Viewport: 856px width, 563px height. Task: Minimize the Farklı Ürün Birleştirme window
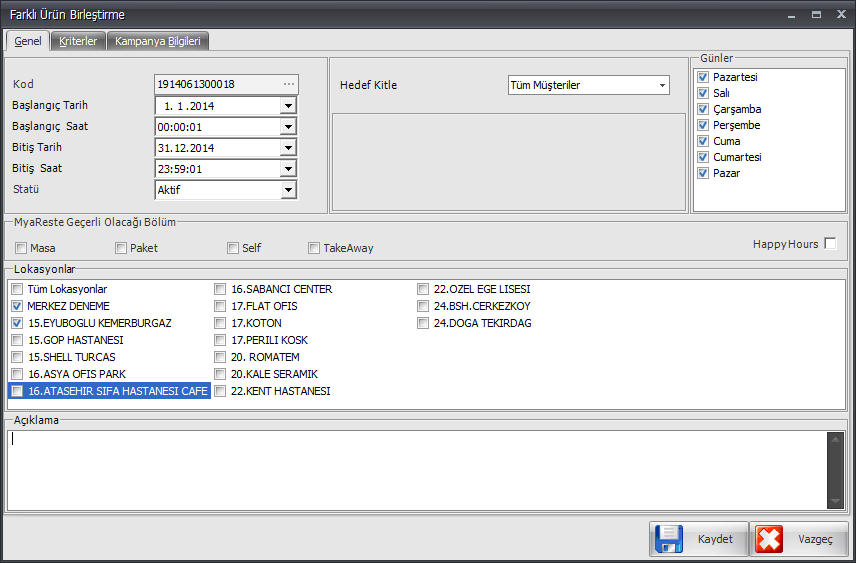tap(791, 14)
